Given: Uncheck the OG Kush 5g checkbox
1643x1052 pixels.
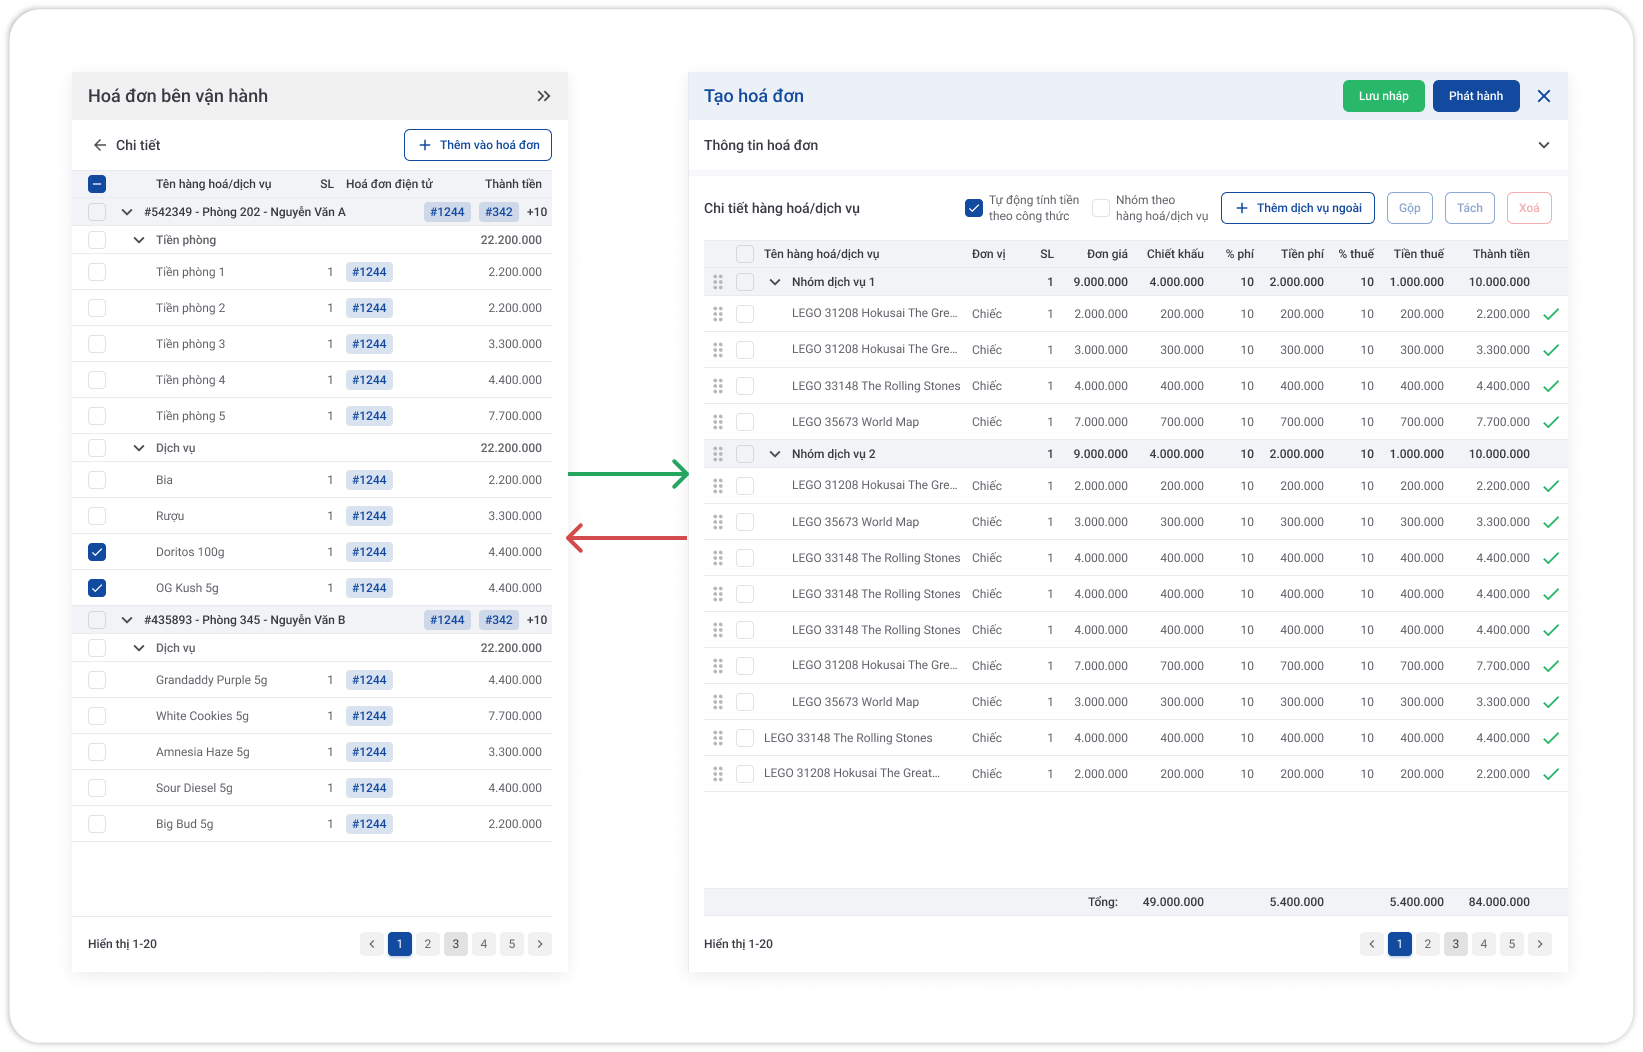Looking at the screenshot, I should point(97,588).
